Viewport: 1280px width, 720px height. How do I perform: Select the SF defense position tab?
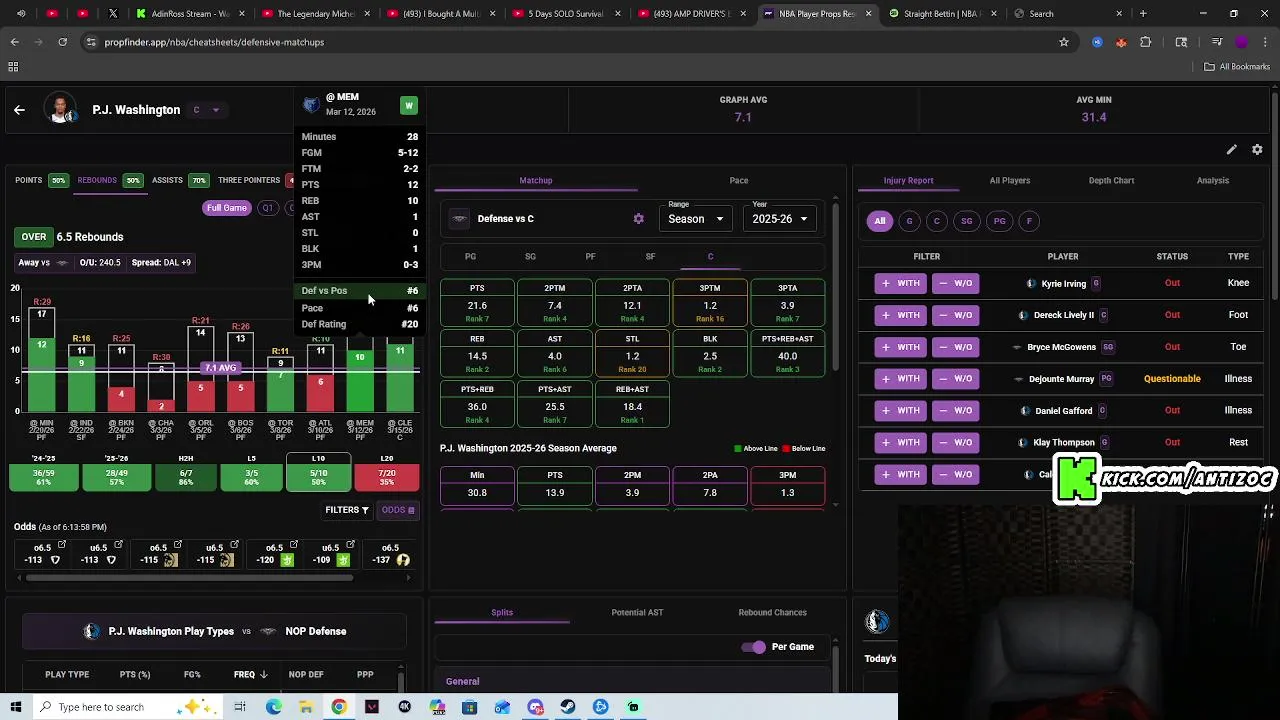[x=650, y=257]
